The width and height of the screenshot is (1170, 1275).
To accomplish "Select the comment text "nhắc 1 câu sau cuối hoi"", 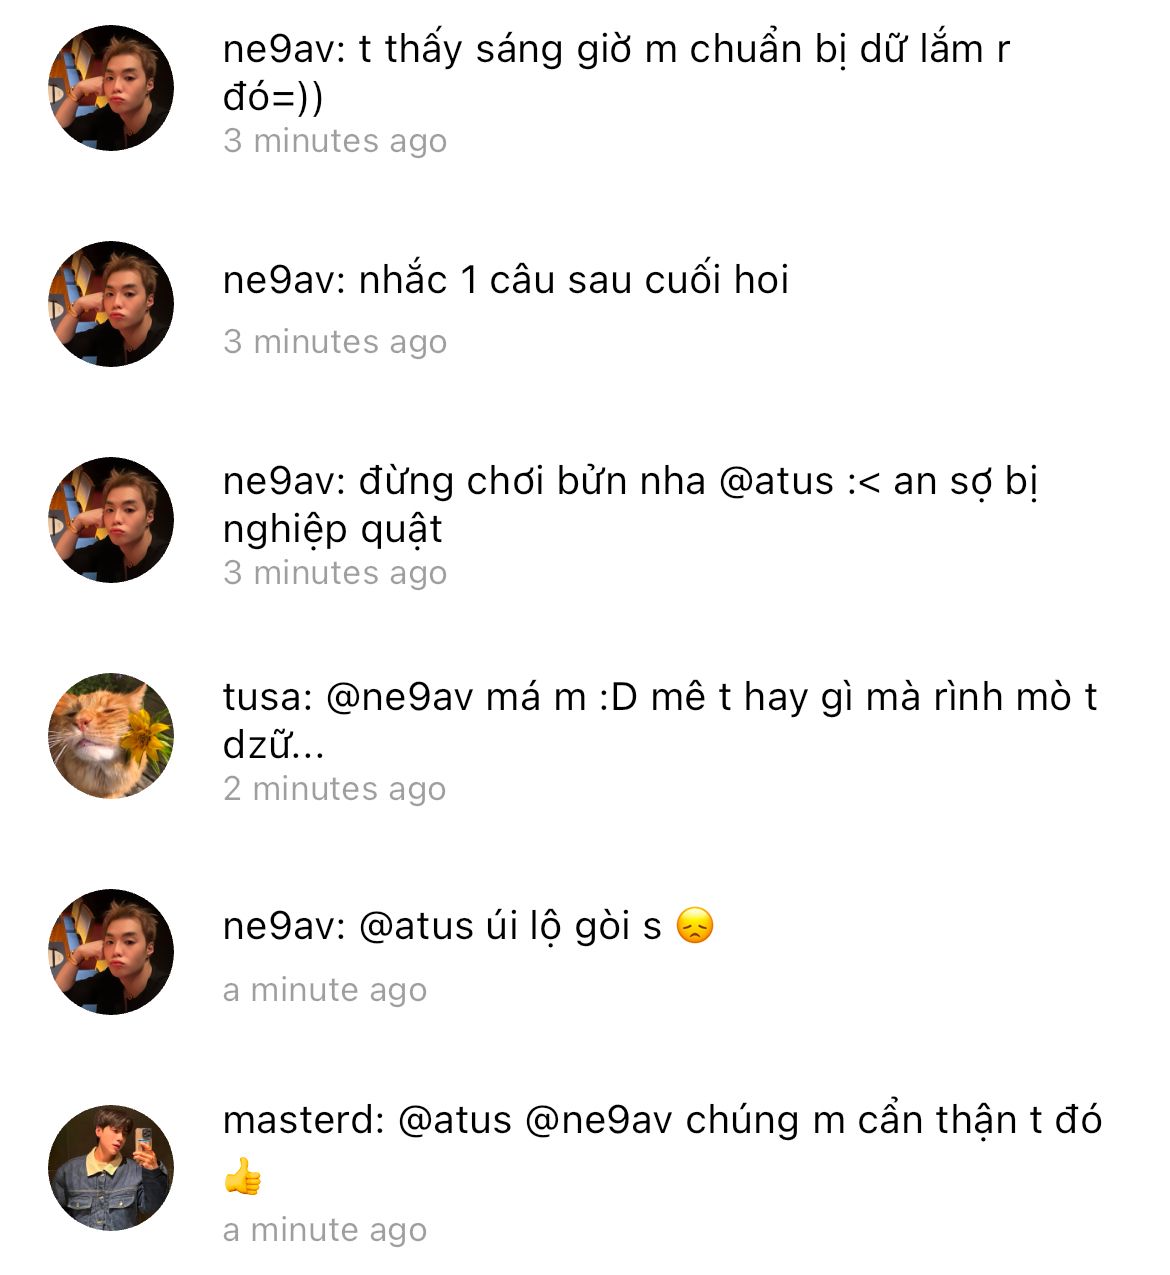I will coord(574,281).
